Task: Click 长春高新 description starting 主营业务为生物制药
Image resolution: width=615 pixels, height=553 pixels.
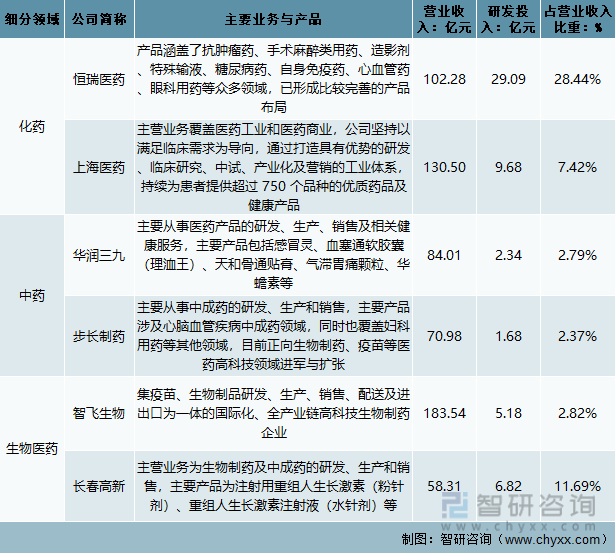Action: pos(273,486)
